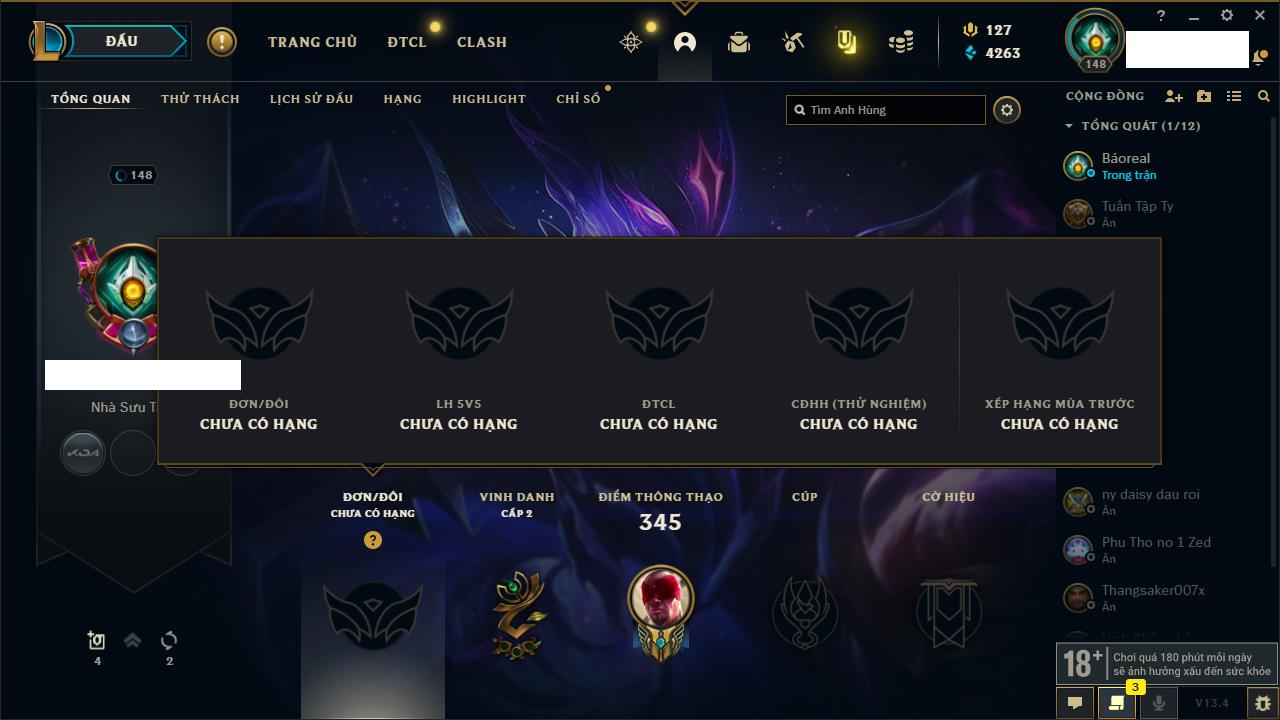
Task: Toggle the microphone mute button
Action: 1158,703
